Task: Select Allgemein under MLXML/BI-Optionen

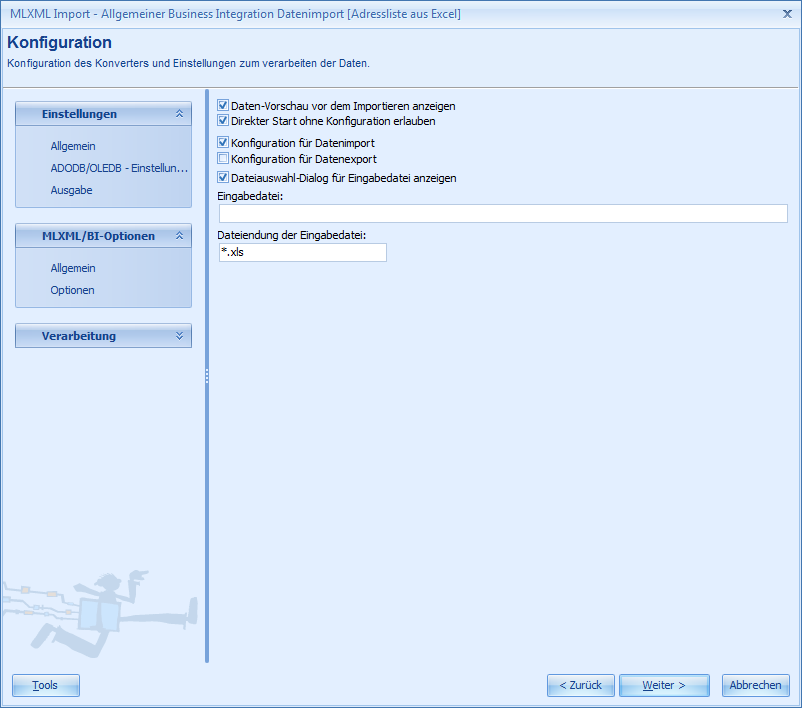Action: click(x=67, y=268)
